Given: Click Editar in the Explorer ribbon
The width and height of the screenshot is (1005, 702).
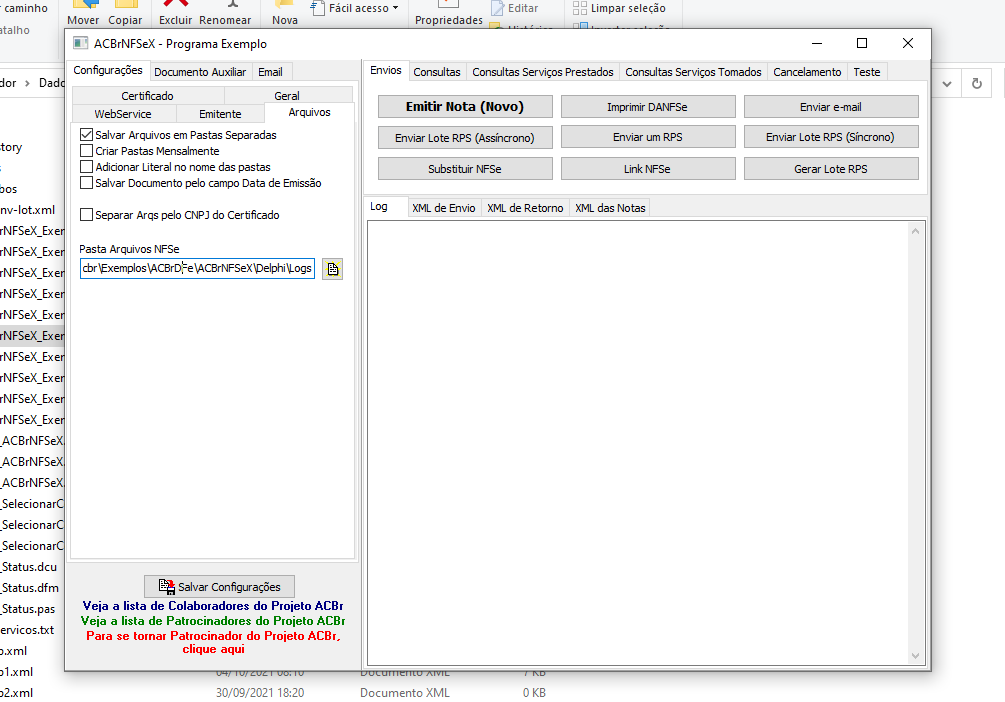Looking at the screenshot, I should (515, 8).
